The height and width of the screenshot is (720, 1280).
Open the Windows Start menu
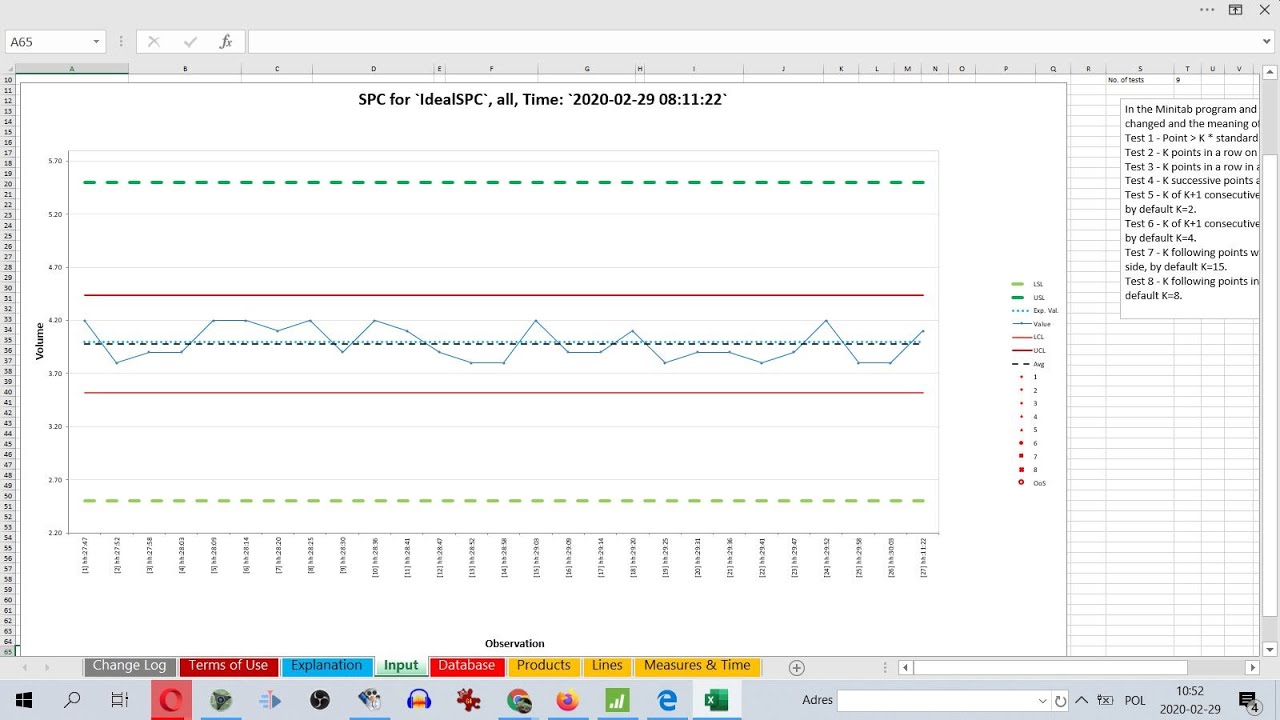[x=24, y=700]
